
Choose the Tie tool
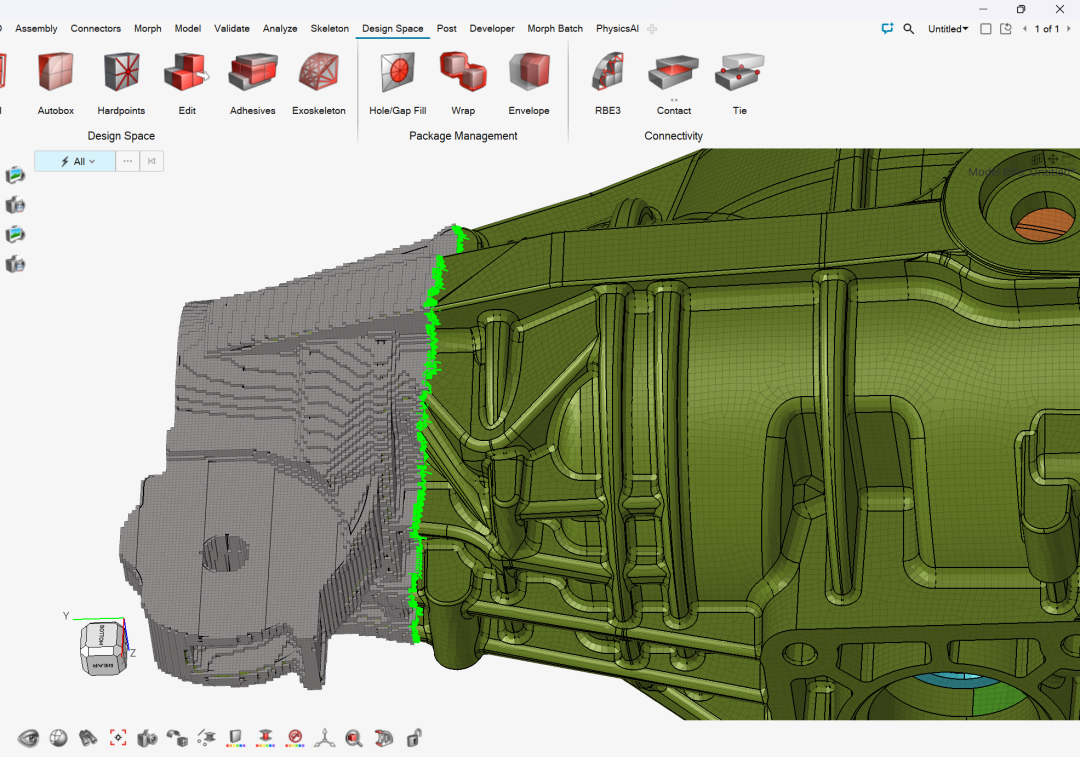click(739, 83)
